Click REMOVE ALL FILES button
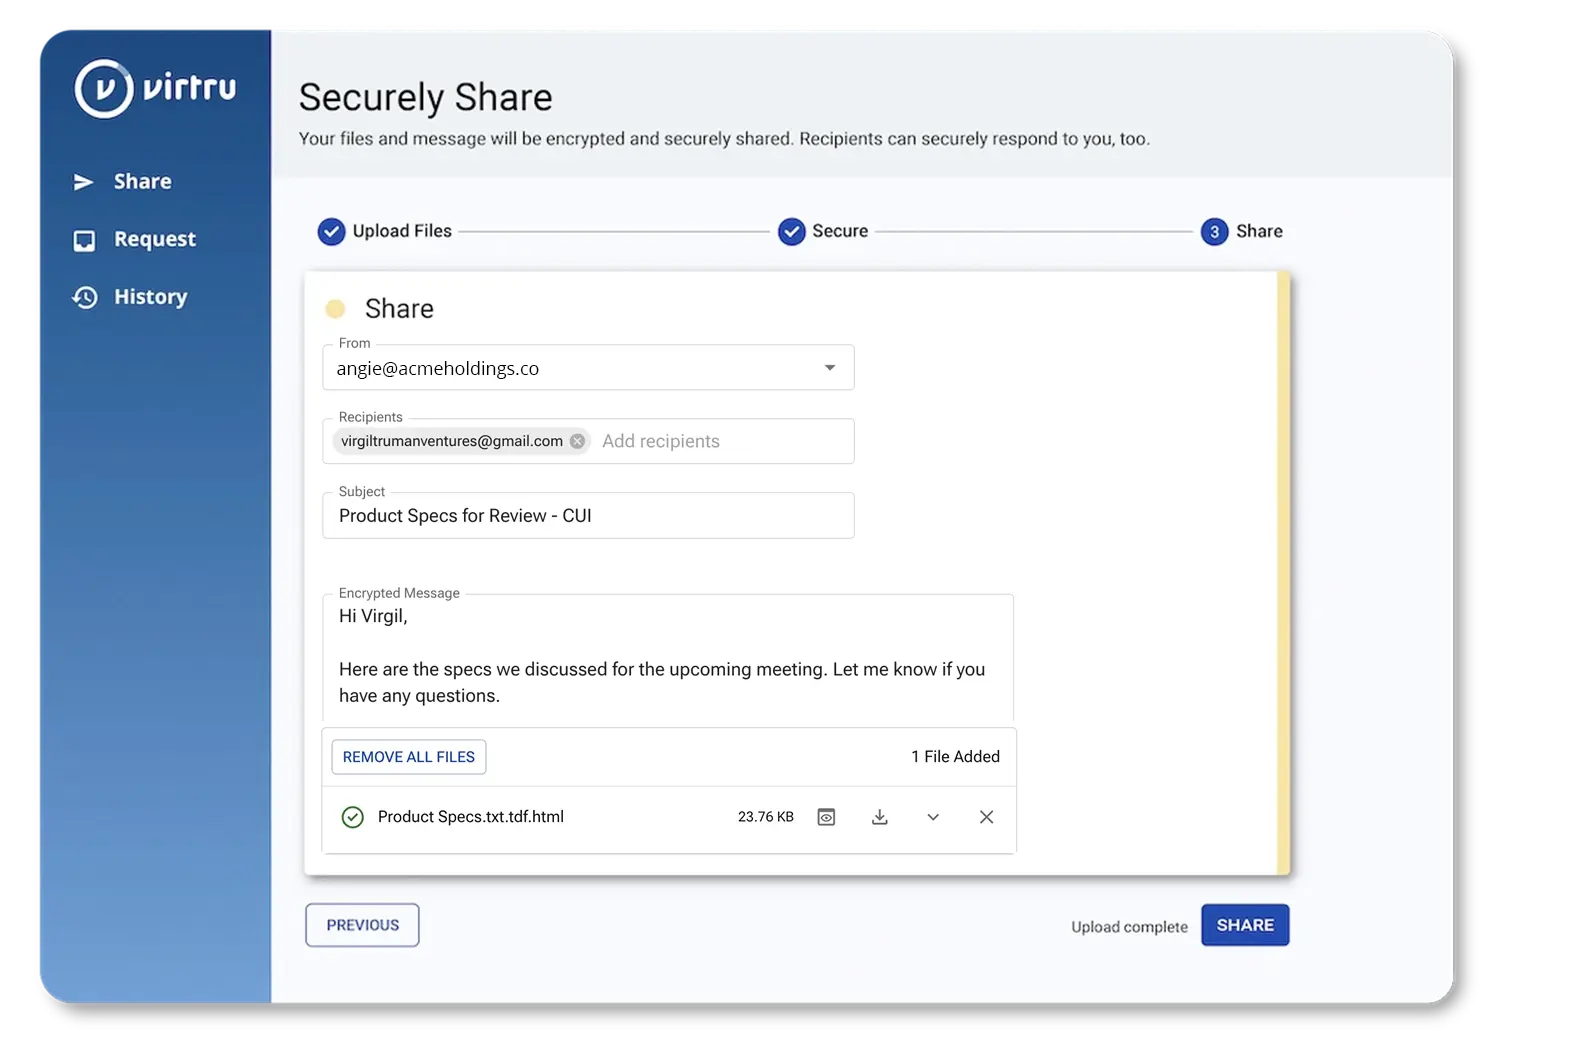The width and height of the screenshot is (1576, 1045). (409, 757)
